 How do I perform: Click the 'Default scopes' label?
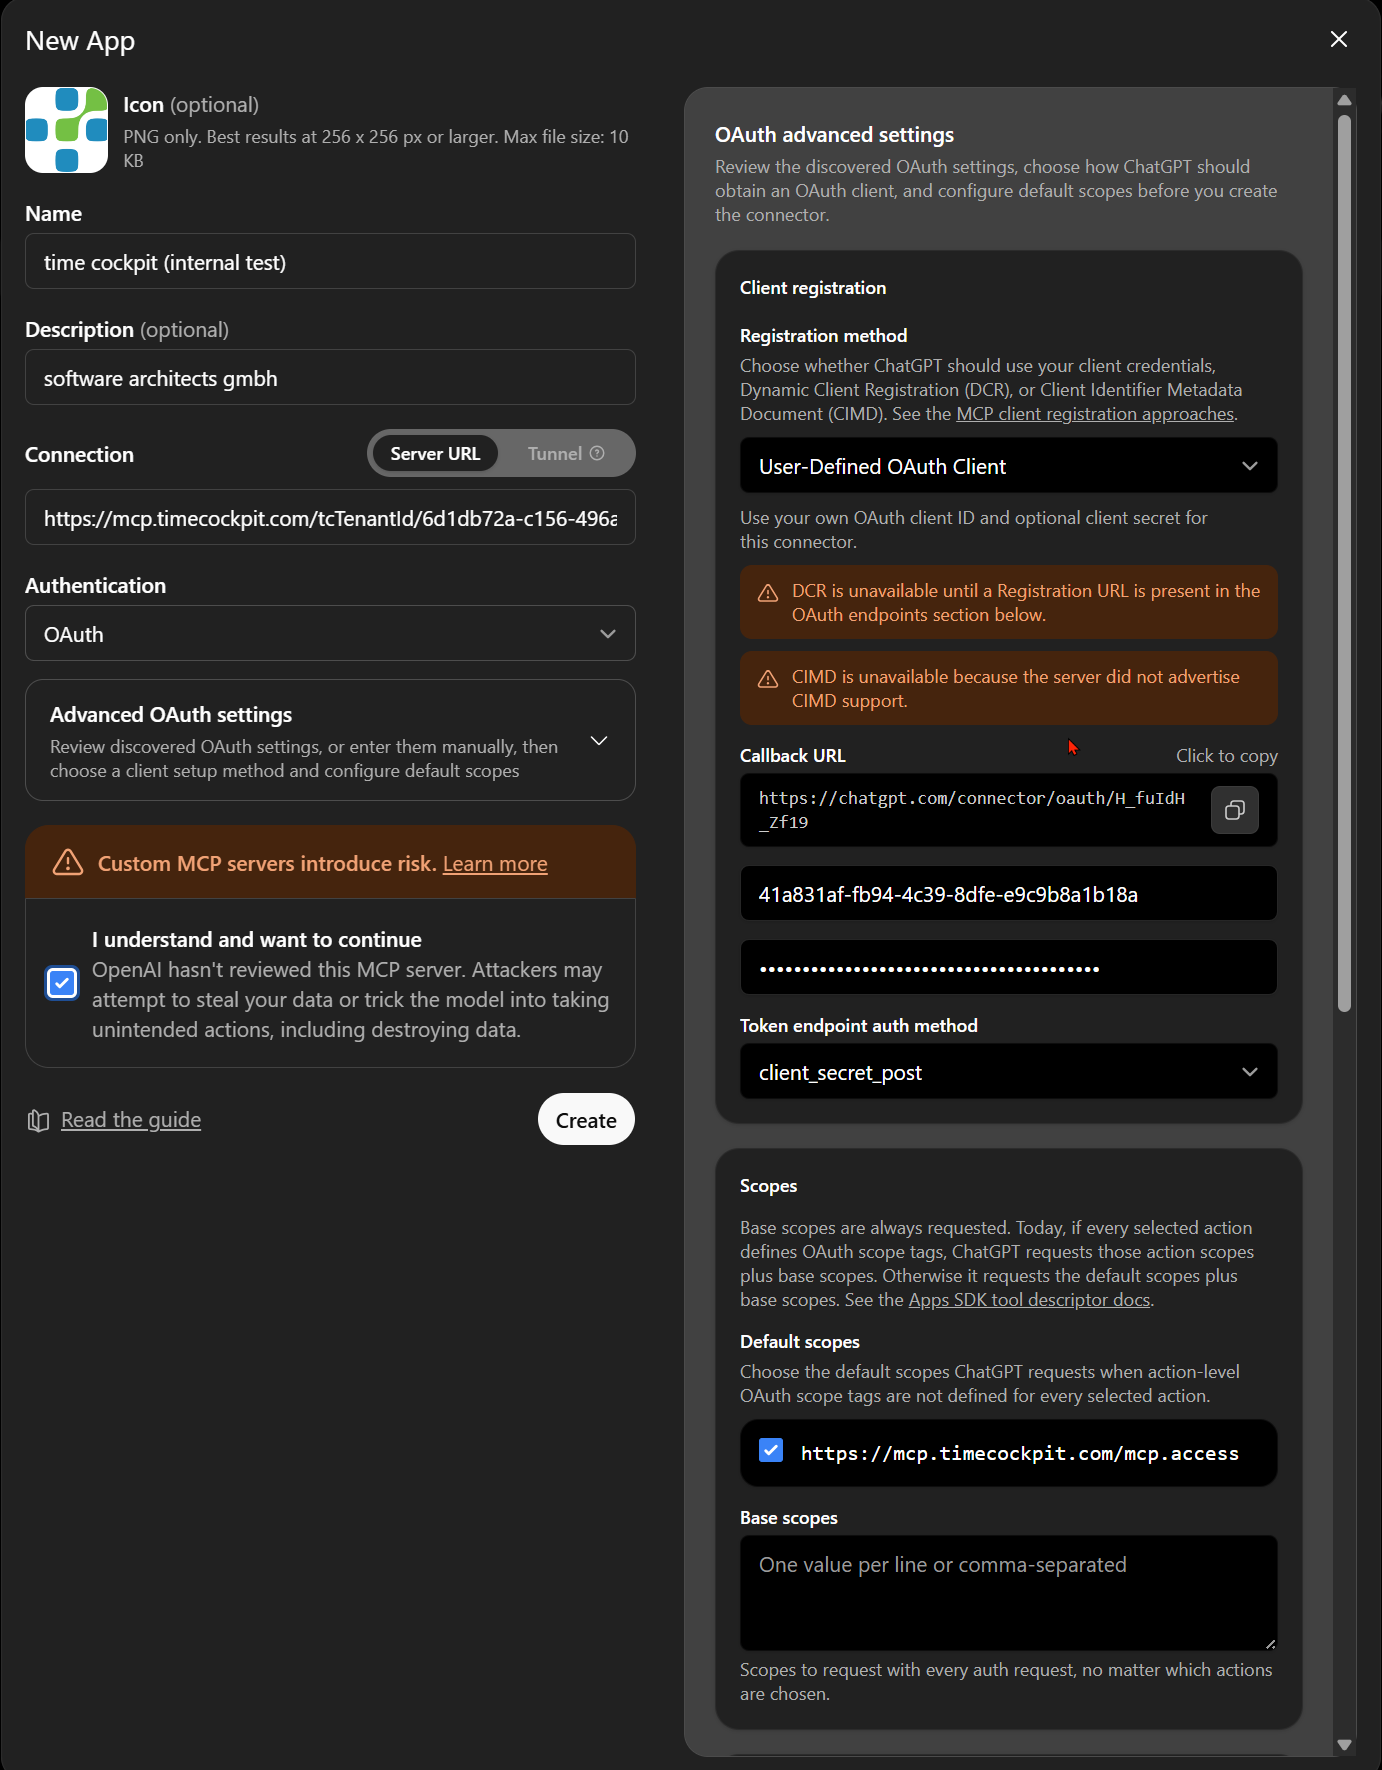pyautogui.click(x=800, y=1341)
